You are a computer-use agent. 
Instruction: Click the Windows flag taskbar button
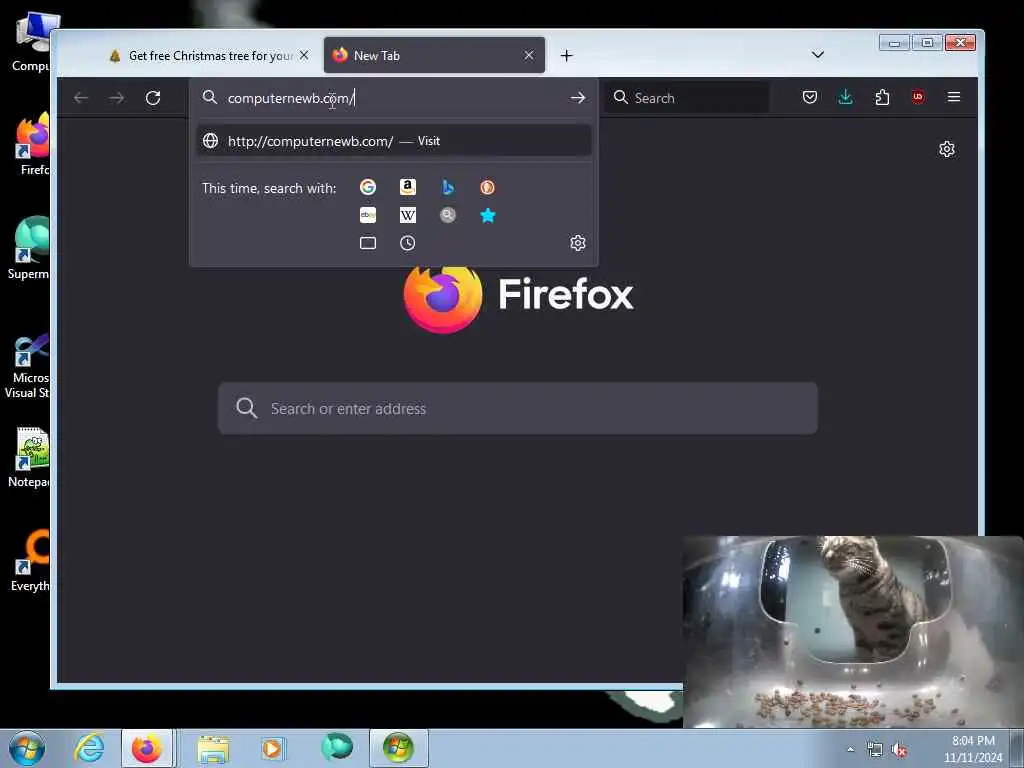pos(398,748)
